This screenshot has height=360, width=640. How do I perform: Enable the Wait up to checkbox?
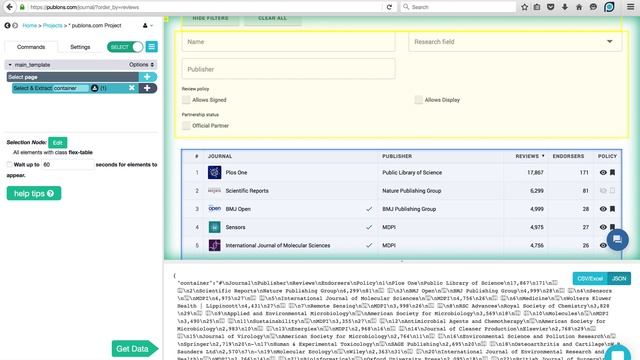coord(9,164)
